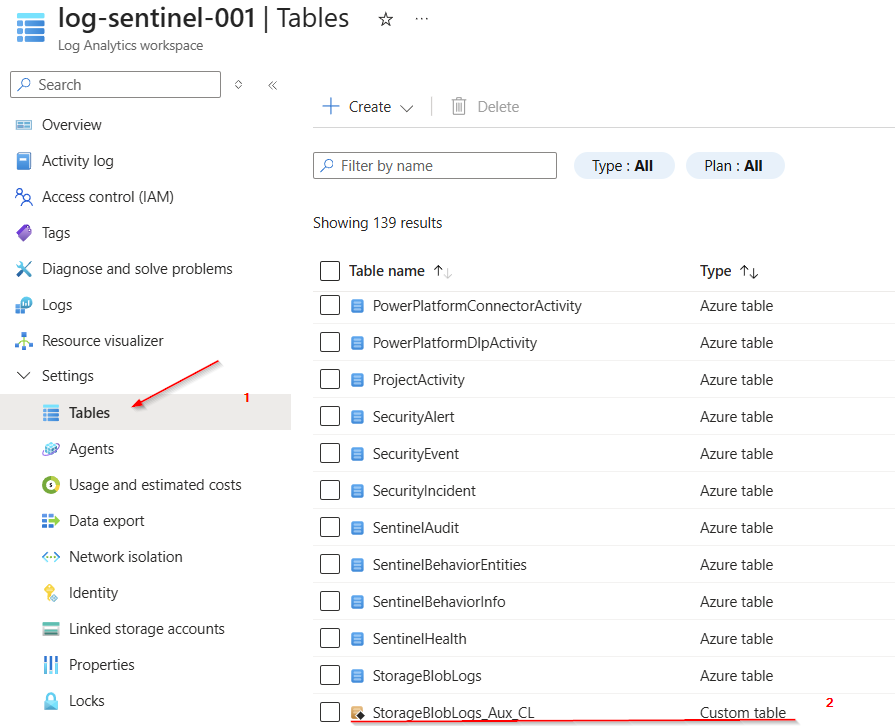Click the Delete button in toolbar

[x=485, y=107]
